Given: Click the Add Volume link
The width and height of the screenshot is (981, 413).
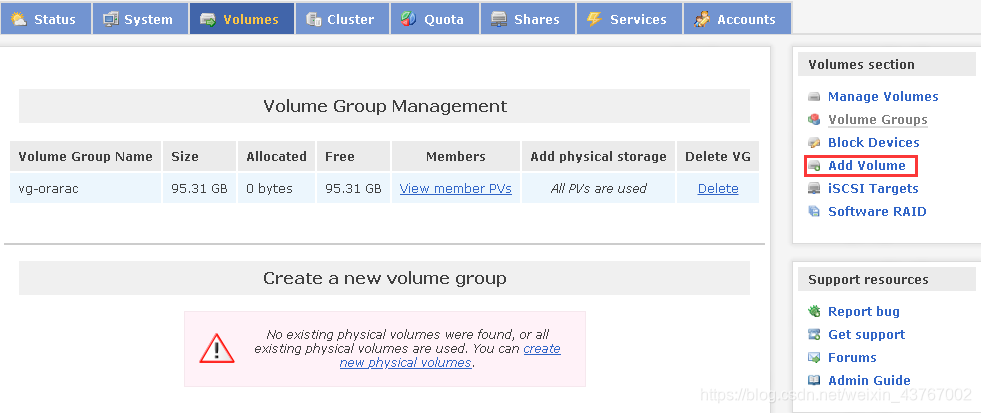Looking at the screenshot, I should click(x=867, y=166).
